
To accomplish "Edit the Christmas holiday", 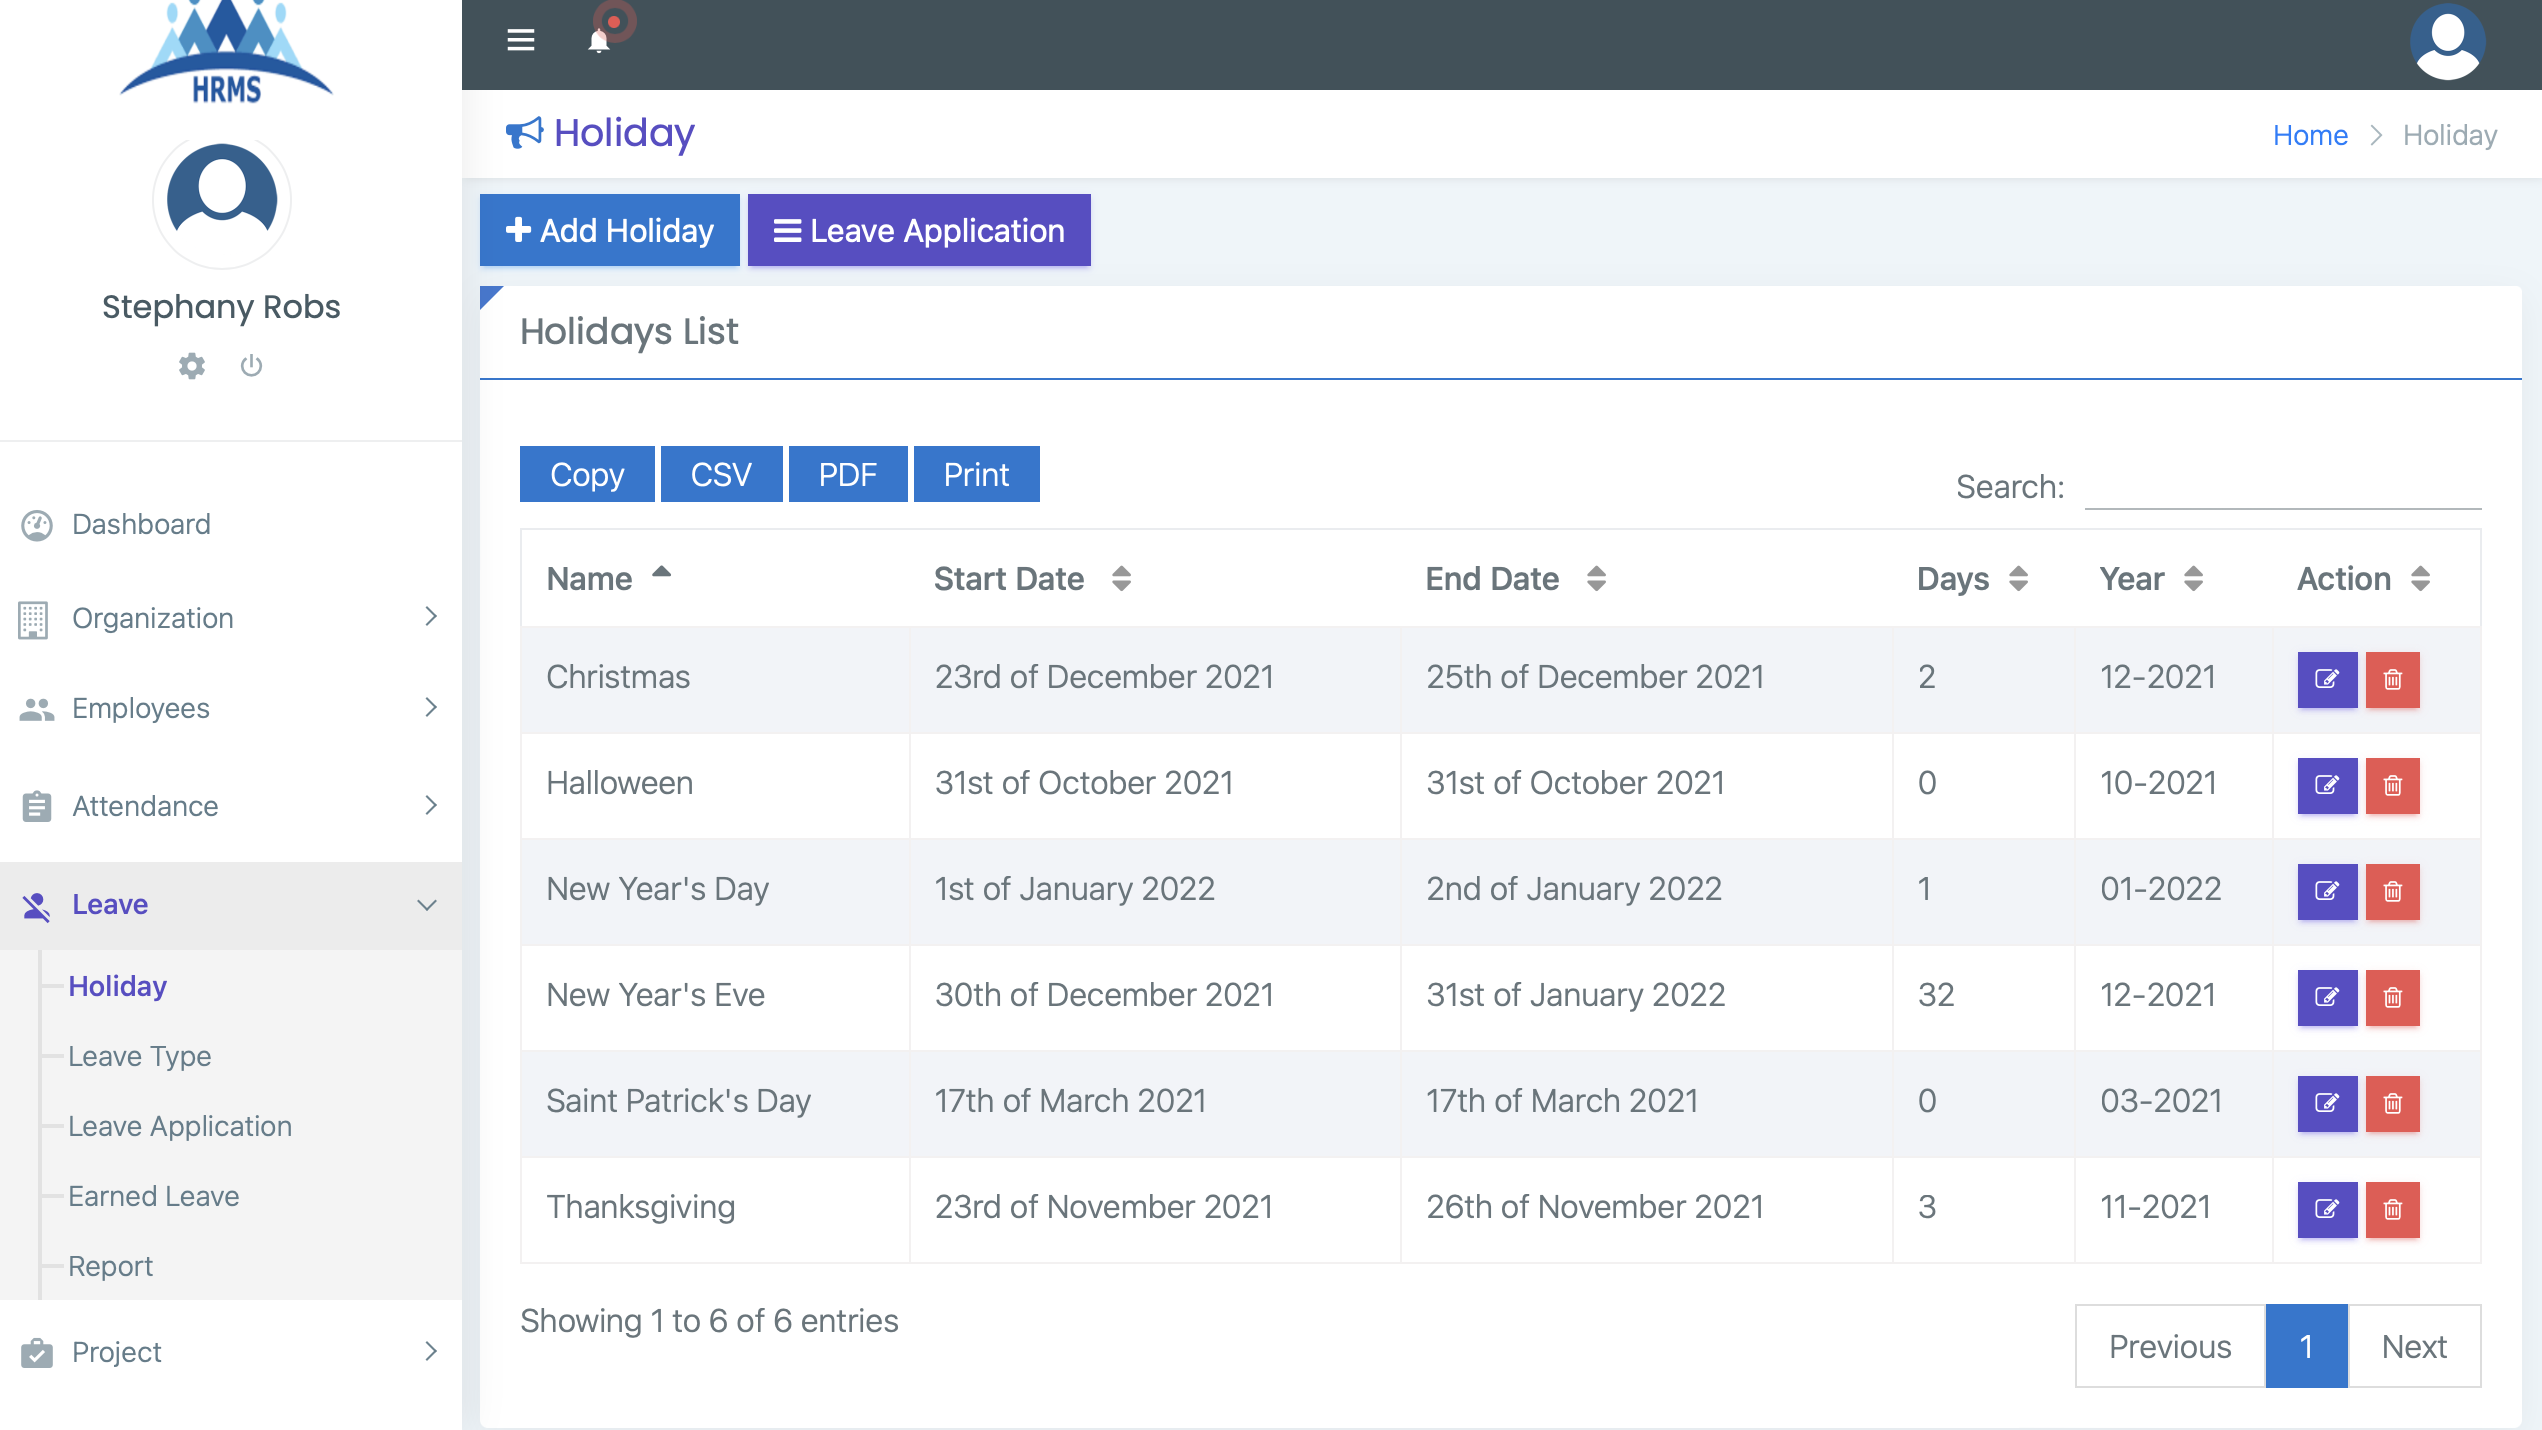I will click(x=2327, y=679).
